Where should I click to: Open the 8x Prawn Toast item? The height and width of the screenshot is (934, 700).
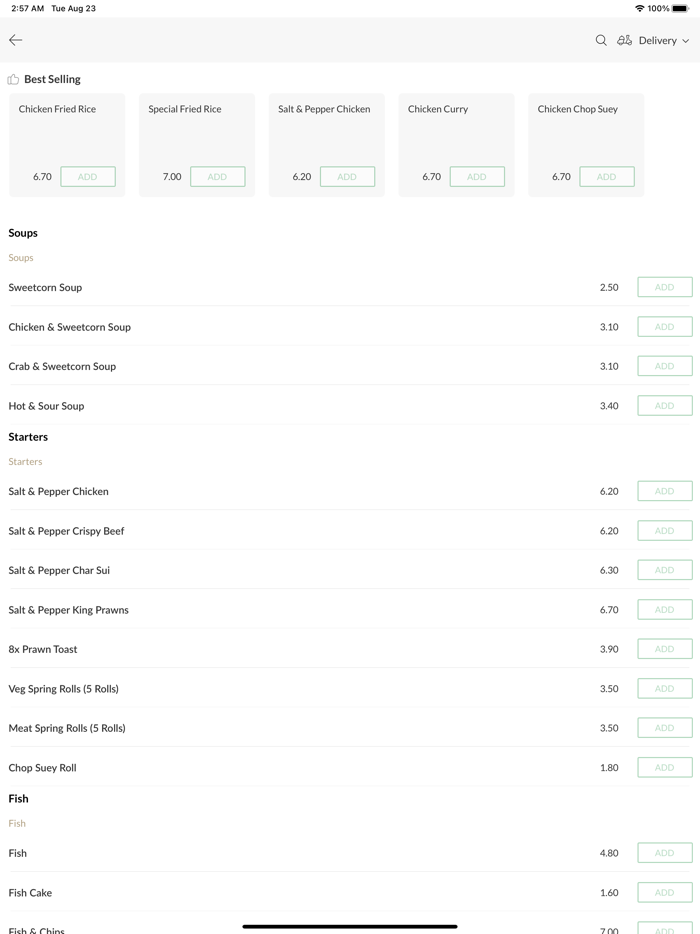coord(43,649)
